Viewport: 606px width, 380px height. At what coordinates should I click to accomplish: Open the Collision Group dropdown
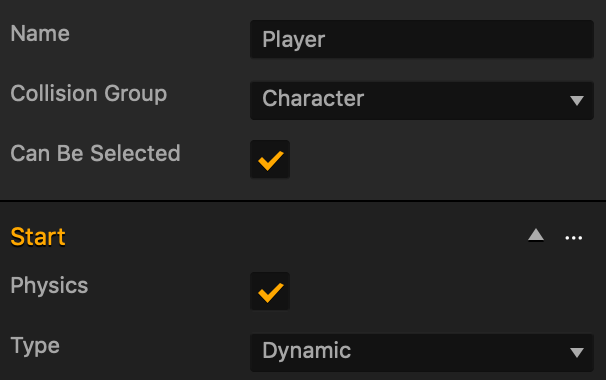[x=422, y=101]
